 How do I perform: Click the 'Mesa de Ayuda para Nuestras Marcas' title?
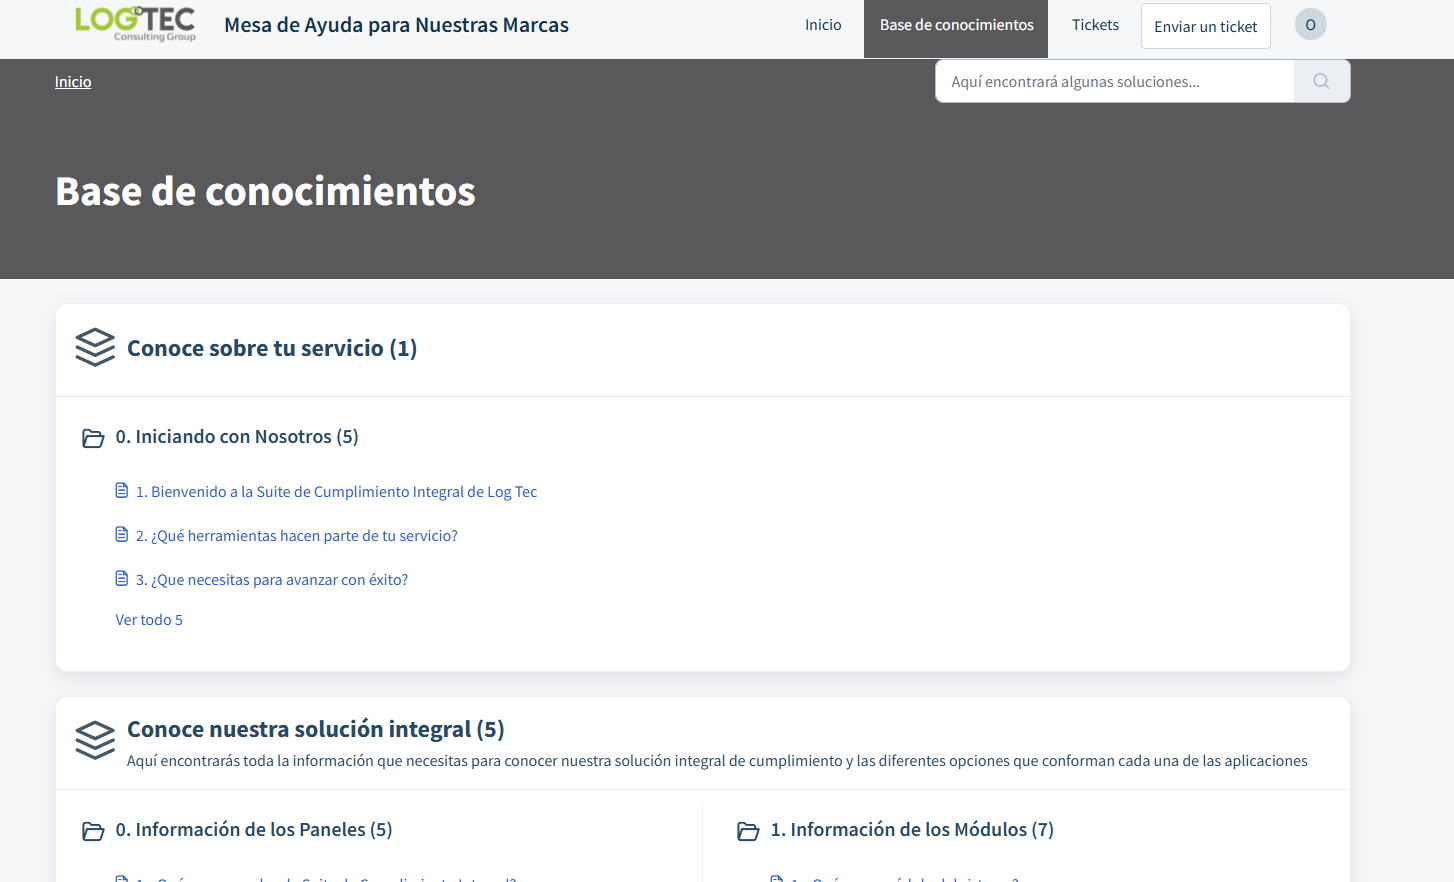pyautogui.click(x=396, y=25)
